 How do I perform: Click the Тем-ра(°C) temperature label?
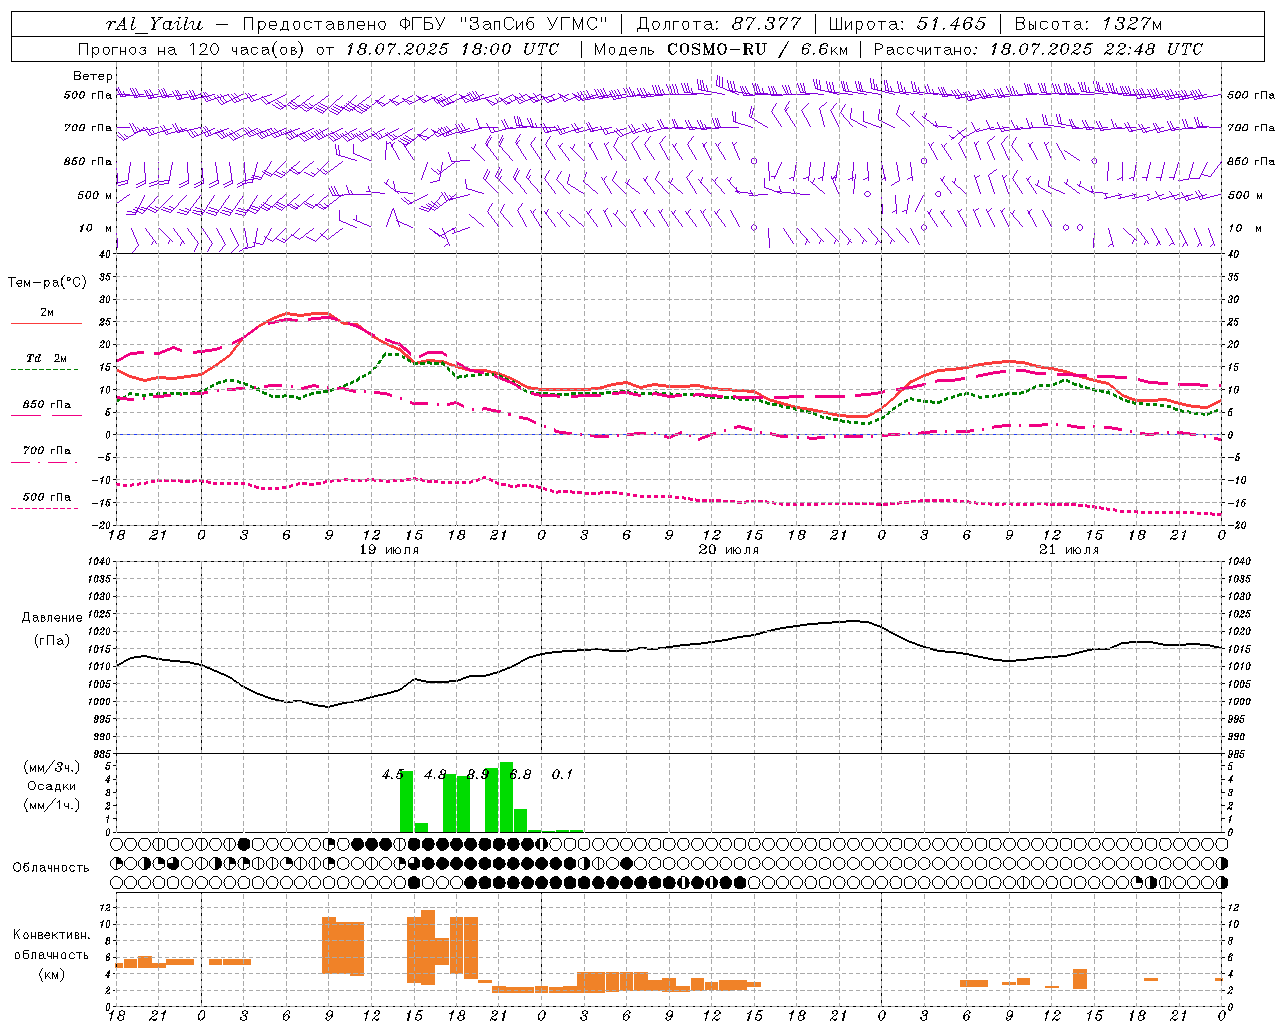47,283
